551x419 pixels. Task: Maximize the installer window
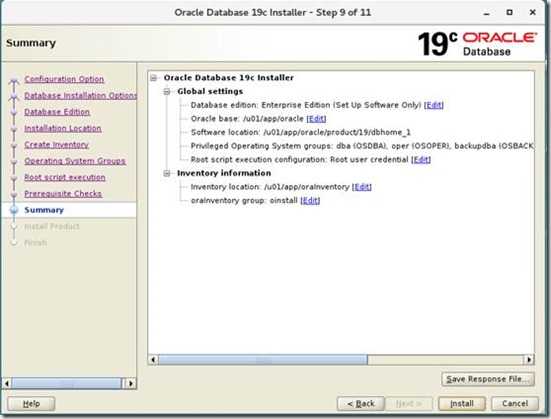(509, 12)
